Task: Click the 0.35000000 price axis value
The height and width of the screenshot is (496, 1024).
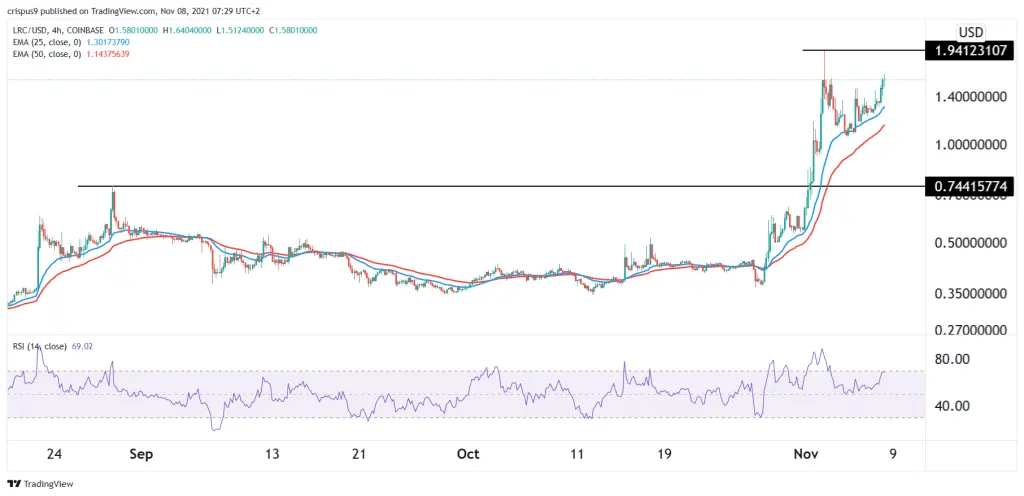Action: tap(970, 294)
